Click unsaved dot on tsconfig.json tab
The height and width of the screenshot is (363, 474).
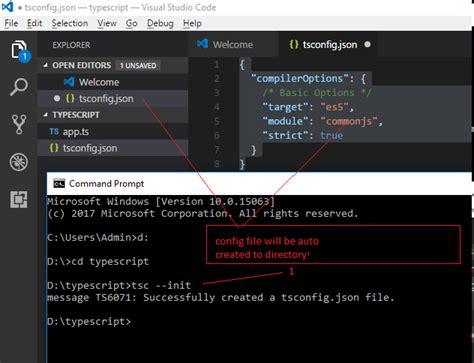(367, 44)
